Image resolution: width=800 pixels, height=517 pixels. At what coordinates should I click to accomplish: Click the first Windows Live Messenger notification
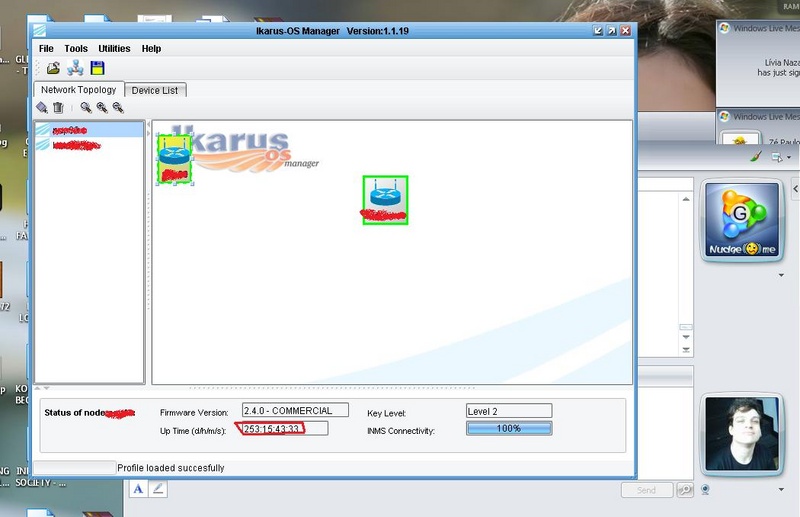[x=758, y=64]
